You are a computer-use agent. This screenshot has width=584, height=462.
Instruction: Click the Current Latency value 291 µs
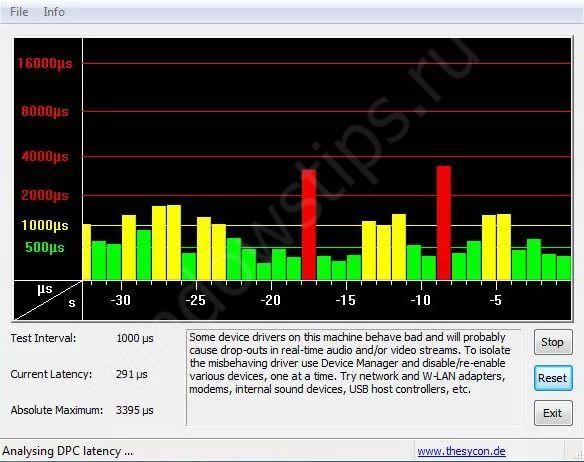[132, 374]
